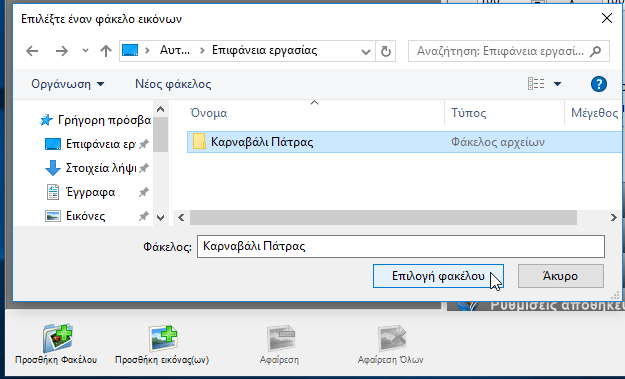Change the view layout icon
The image size is (625, 379).
[x=536, y=84]
